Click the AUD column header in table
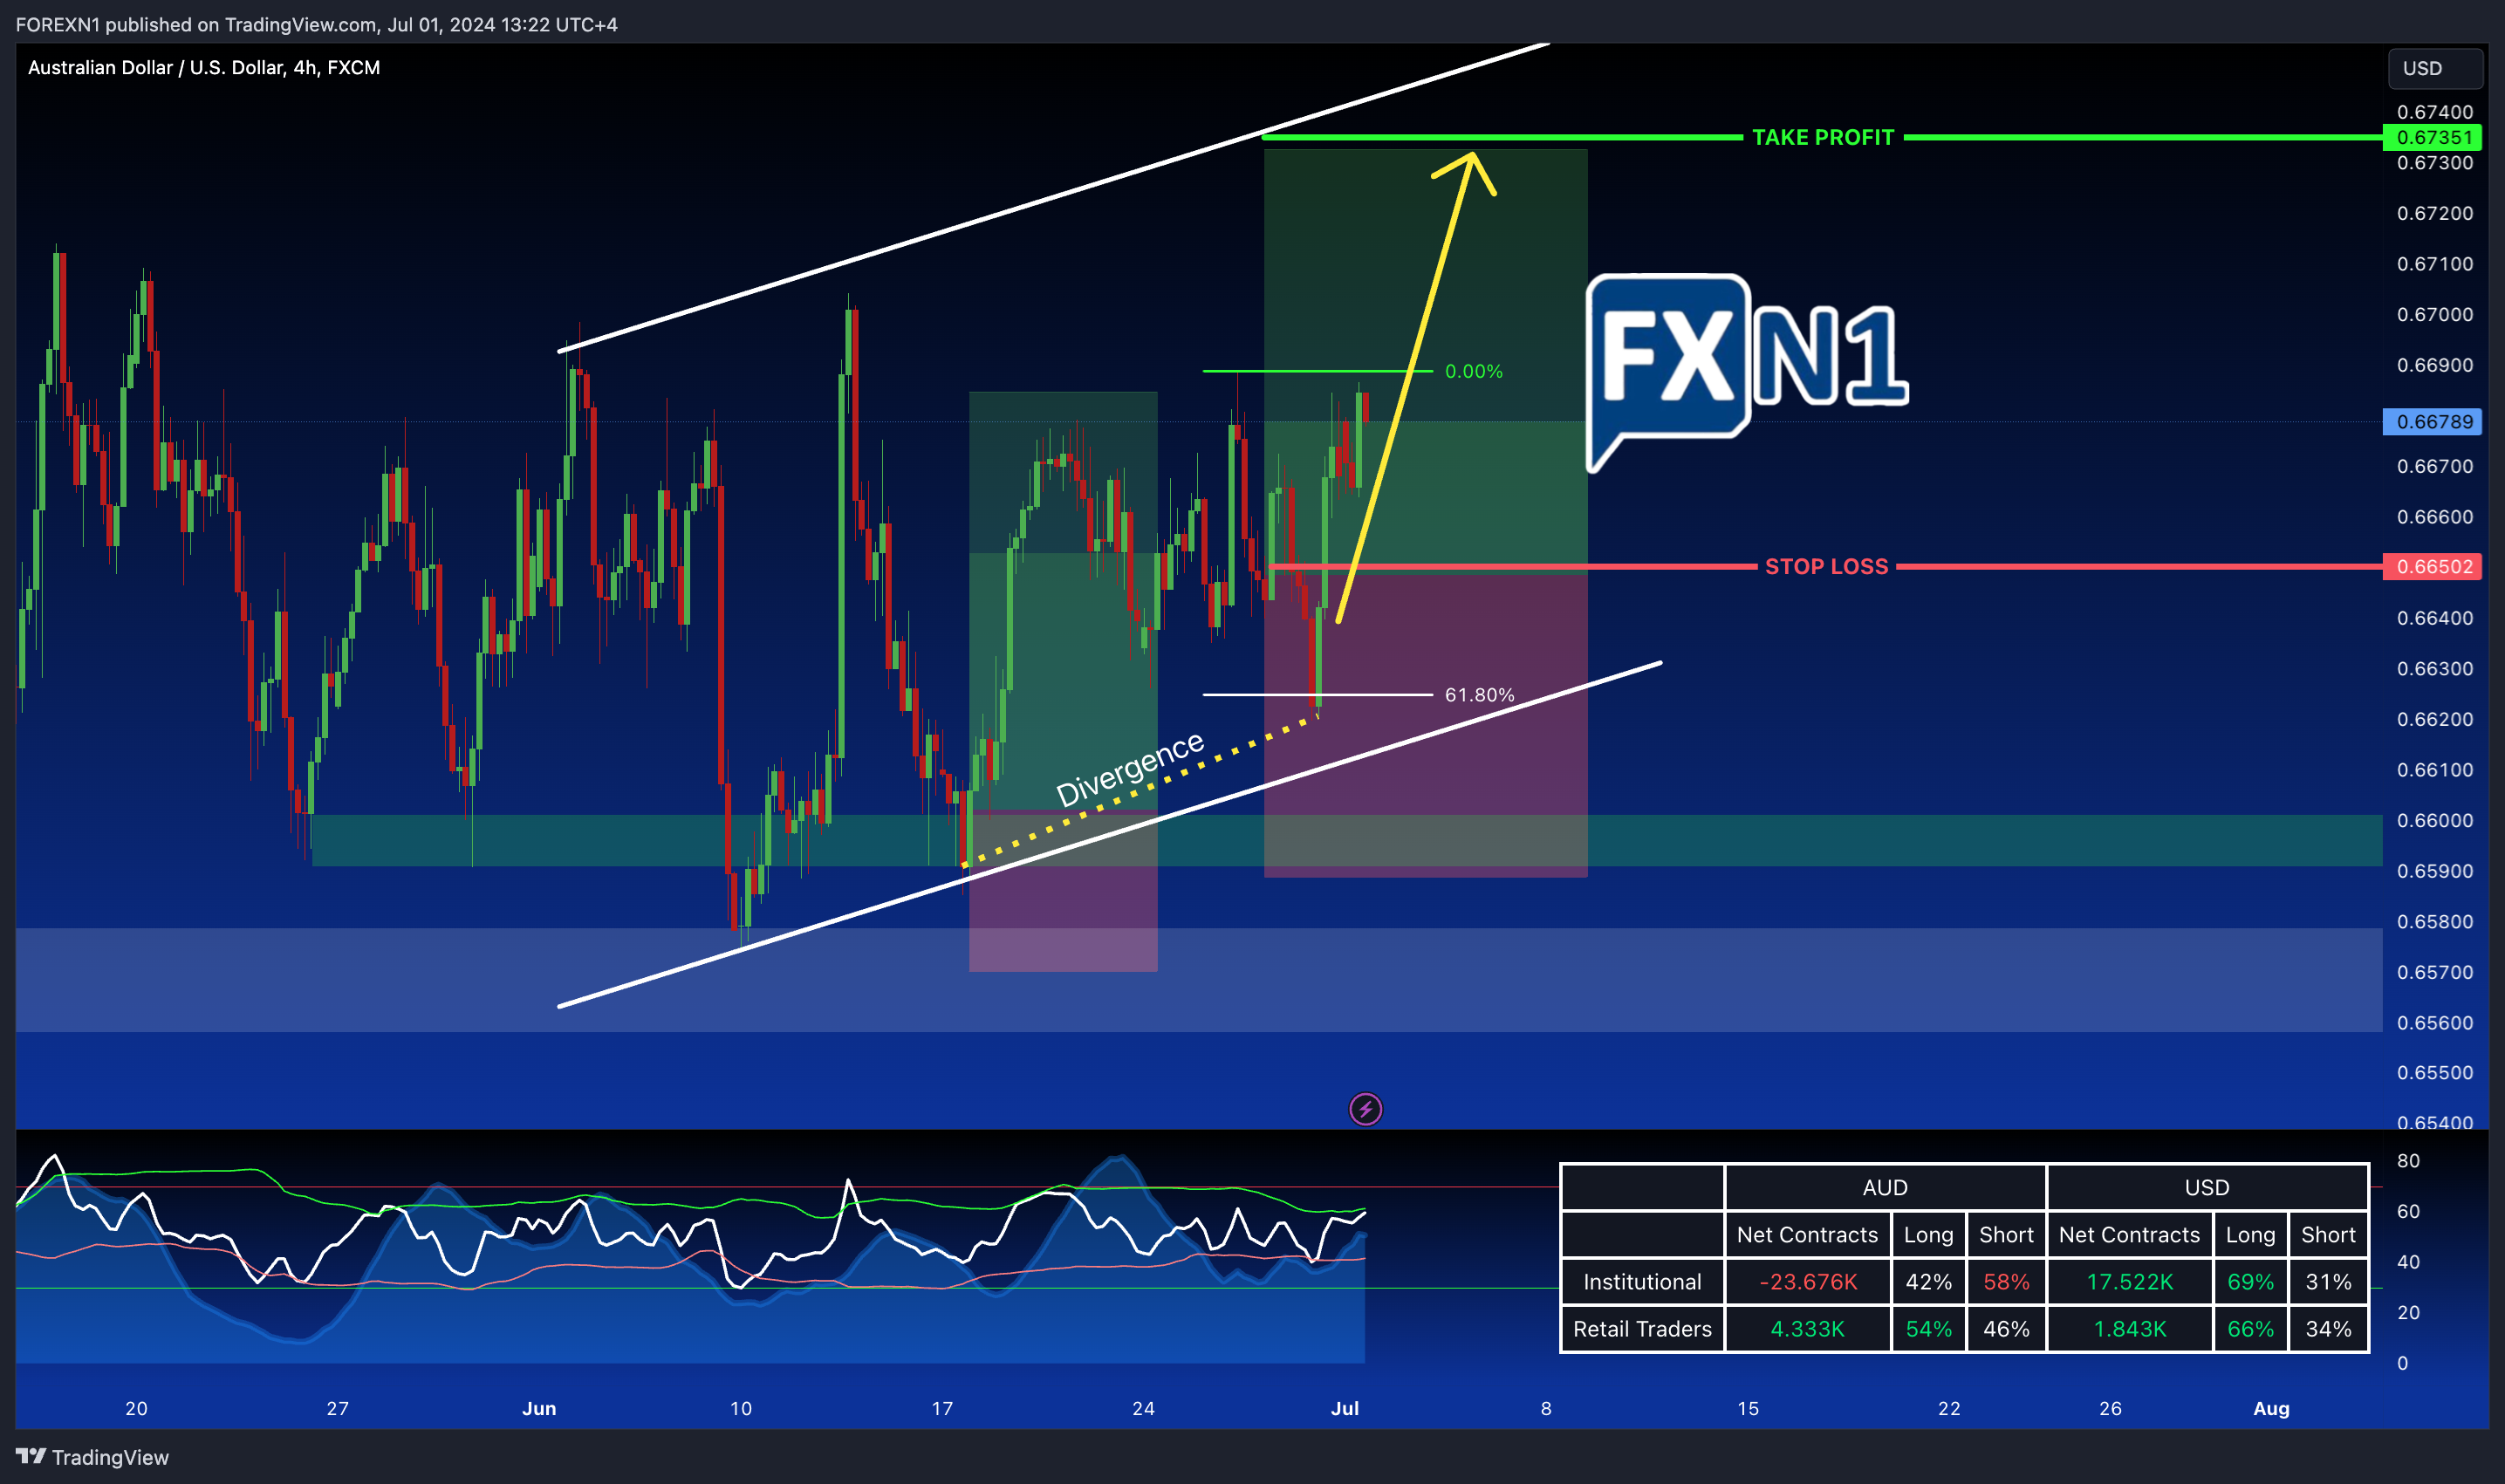Image resolution: width=2505 pixels, height=1484 pixels. click(x=1885, y=1187)
